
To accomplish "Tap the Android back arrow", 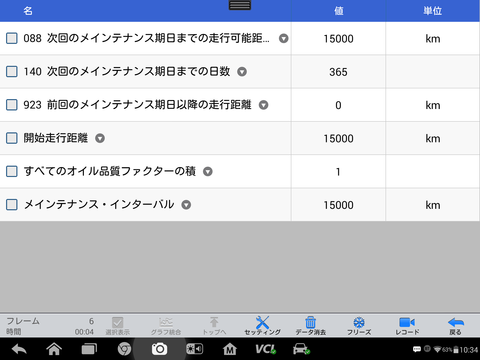I will pyautogui.click(x=19, y=349).
